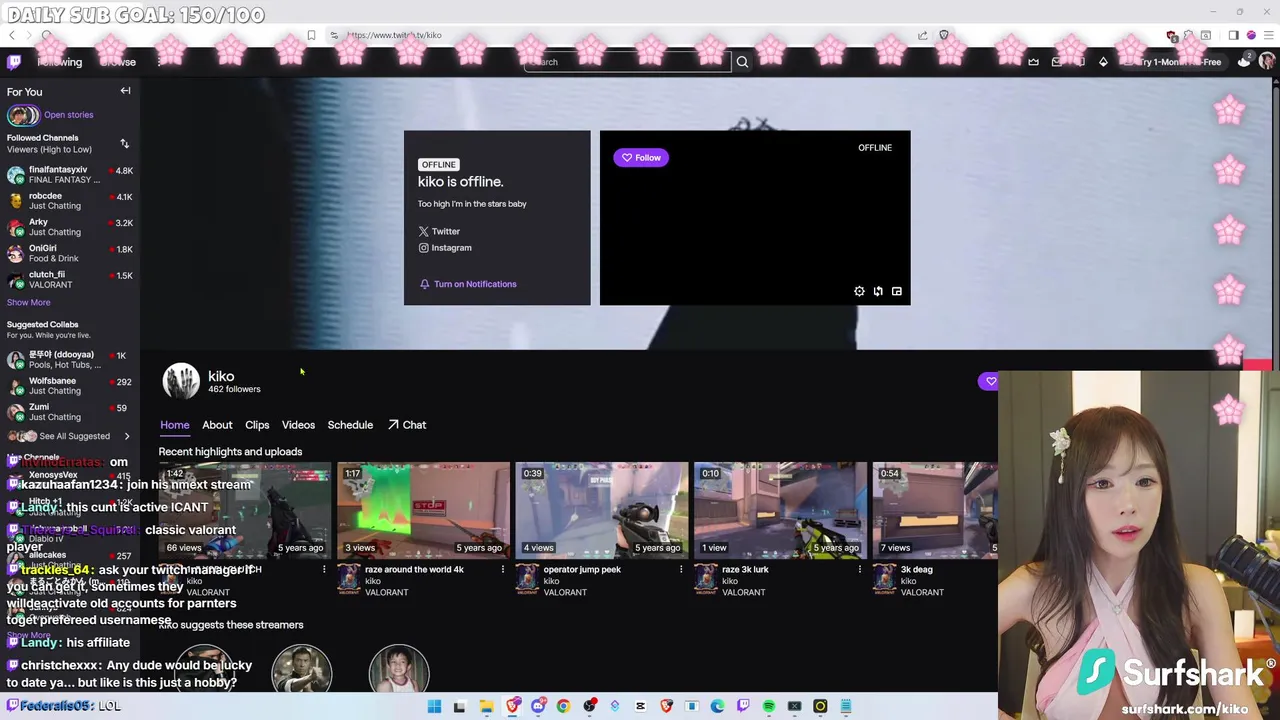Open Twitch user avatar menu
Screen dimensions: 1280x720
[x=1266, y=61]
